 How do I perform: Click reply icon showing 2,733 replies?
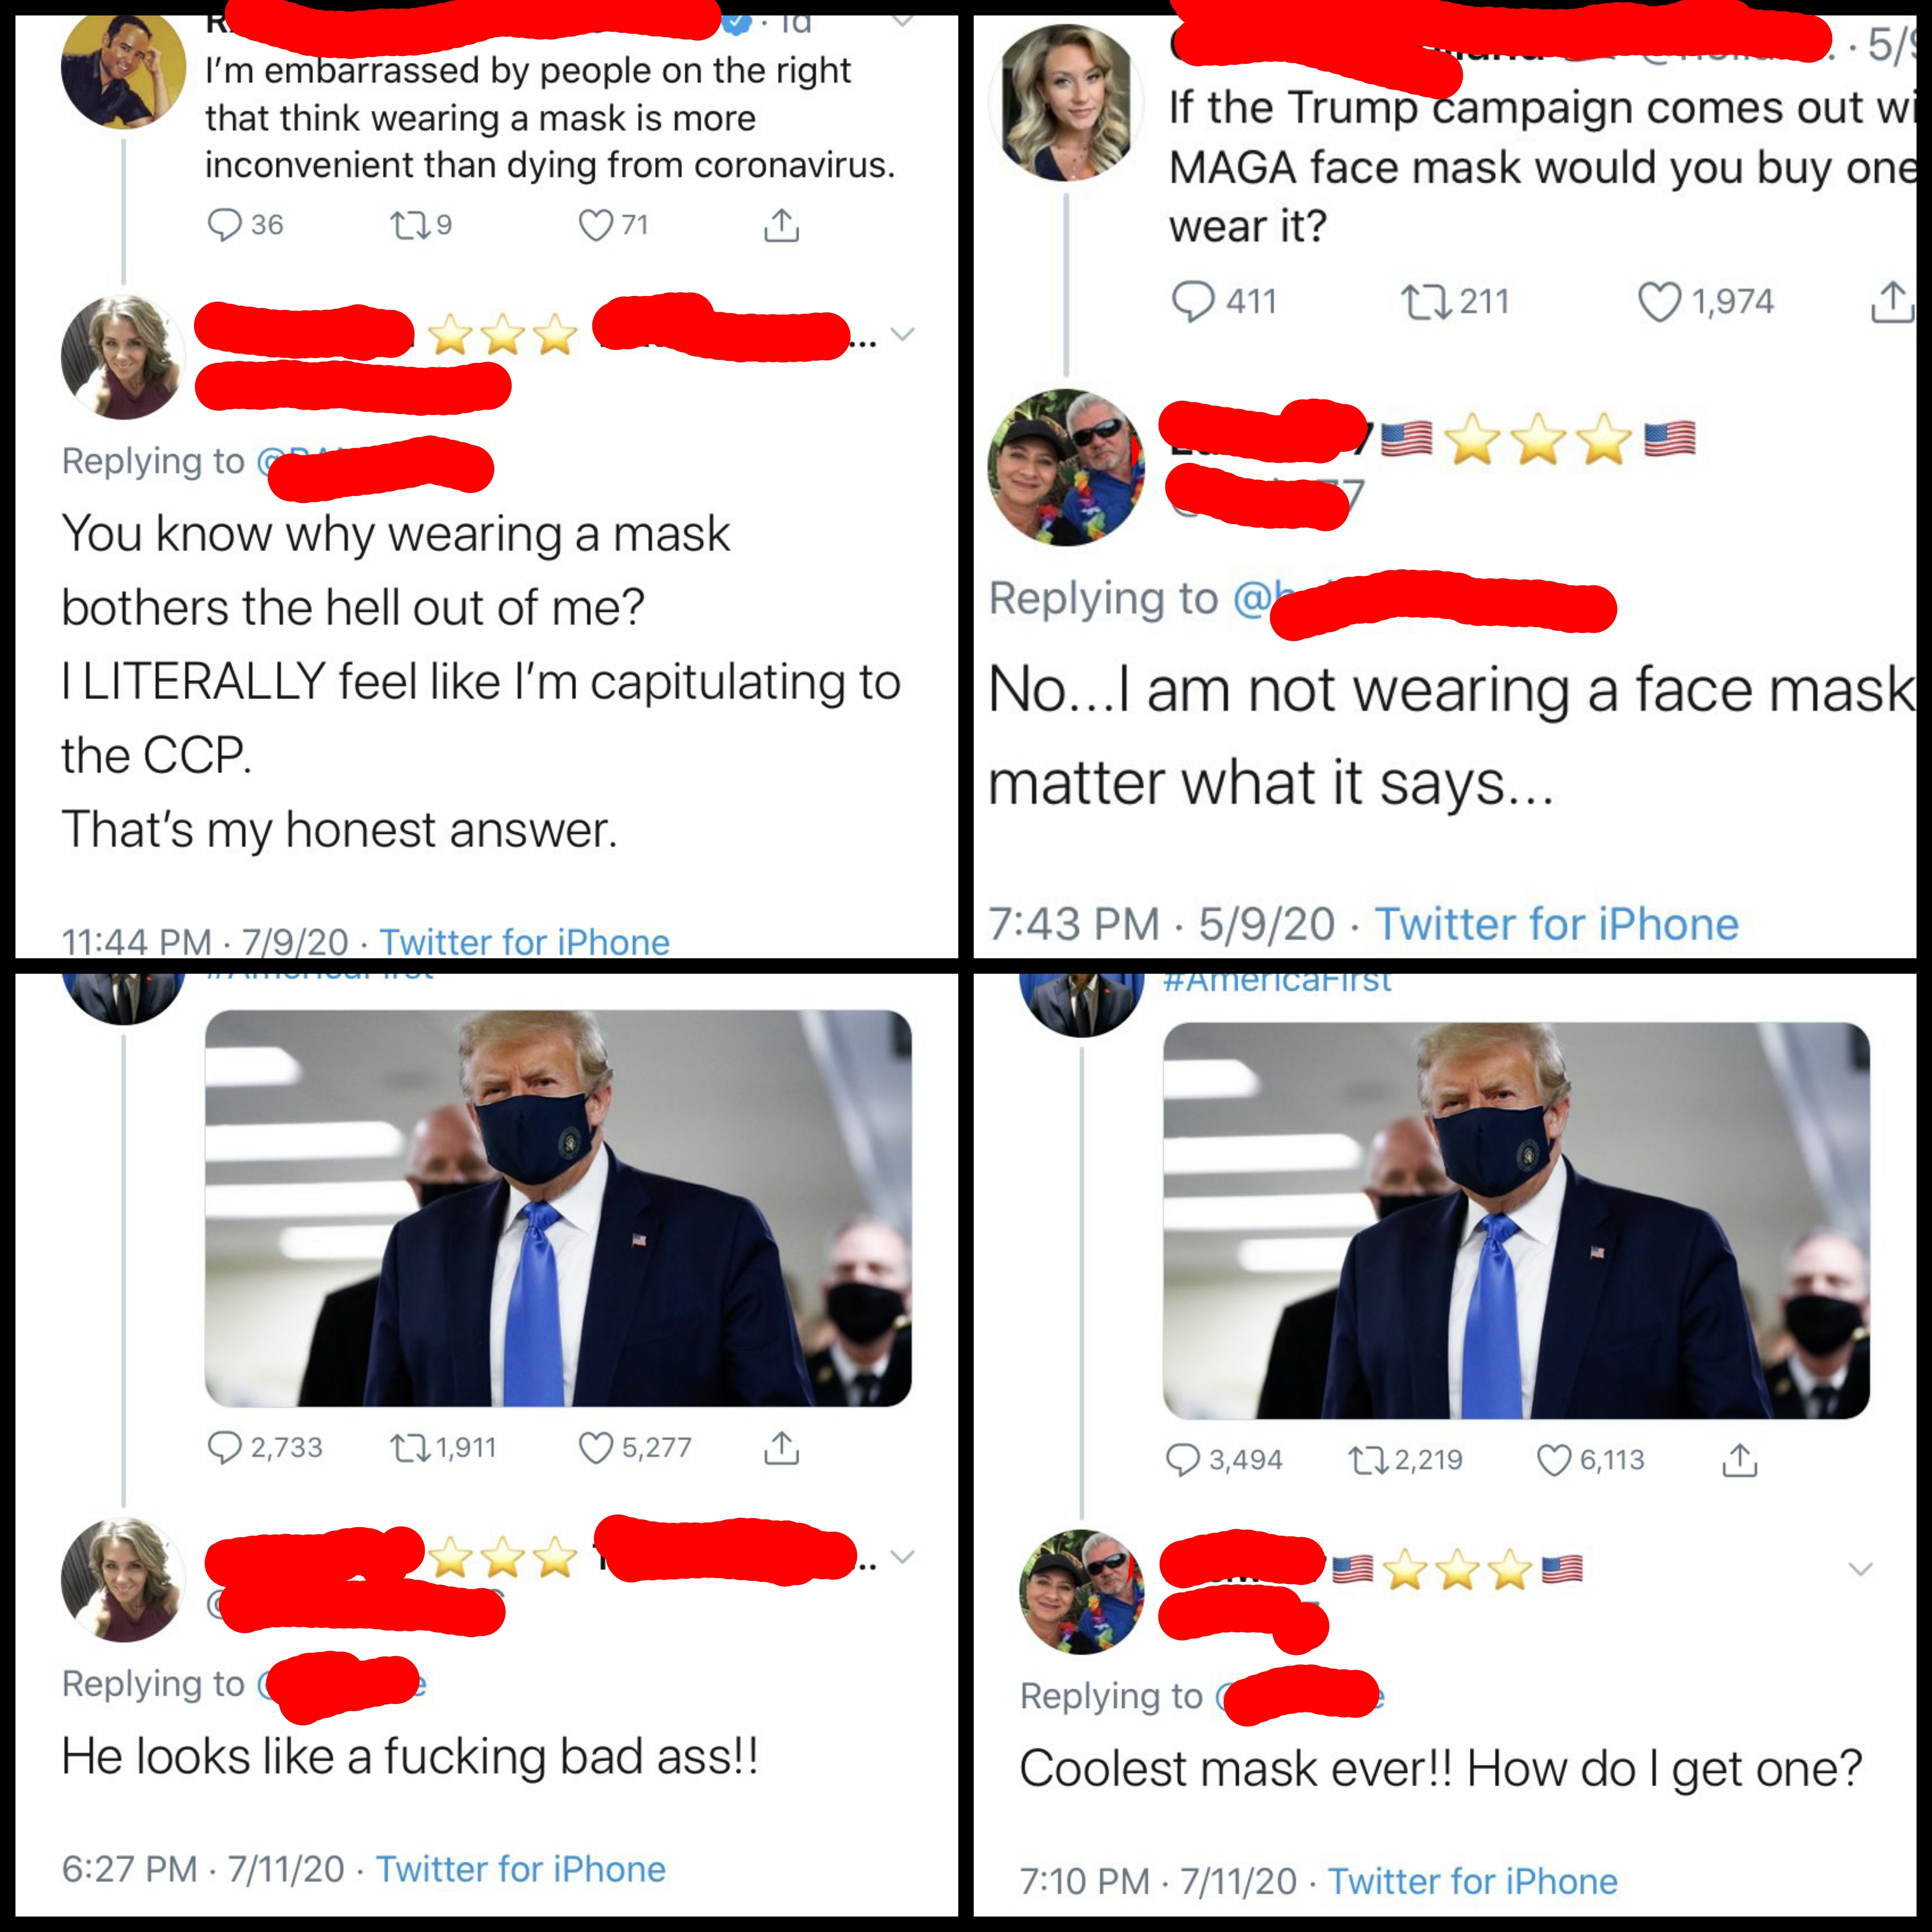pos(225,1448)
